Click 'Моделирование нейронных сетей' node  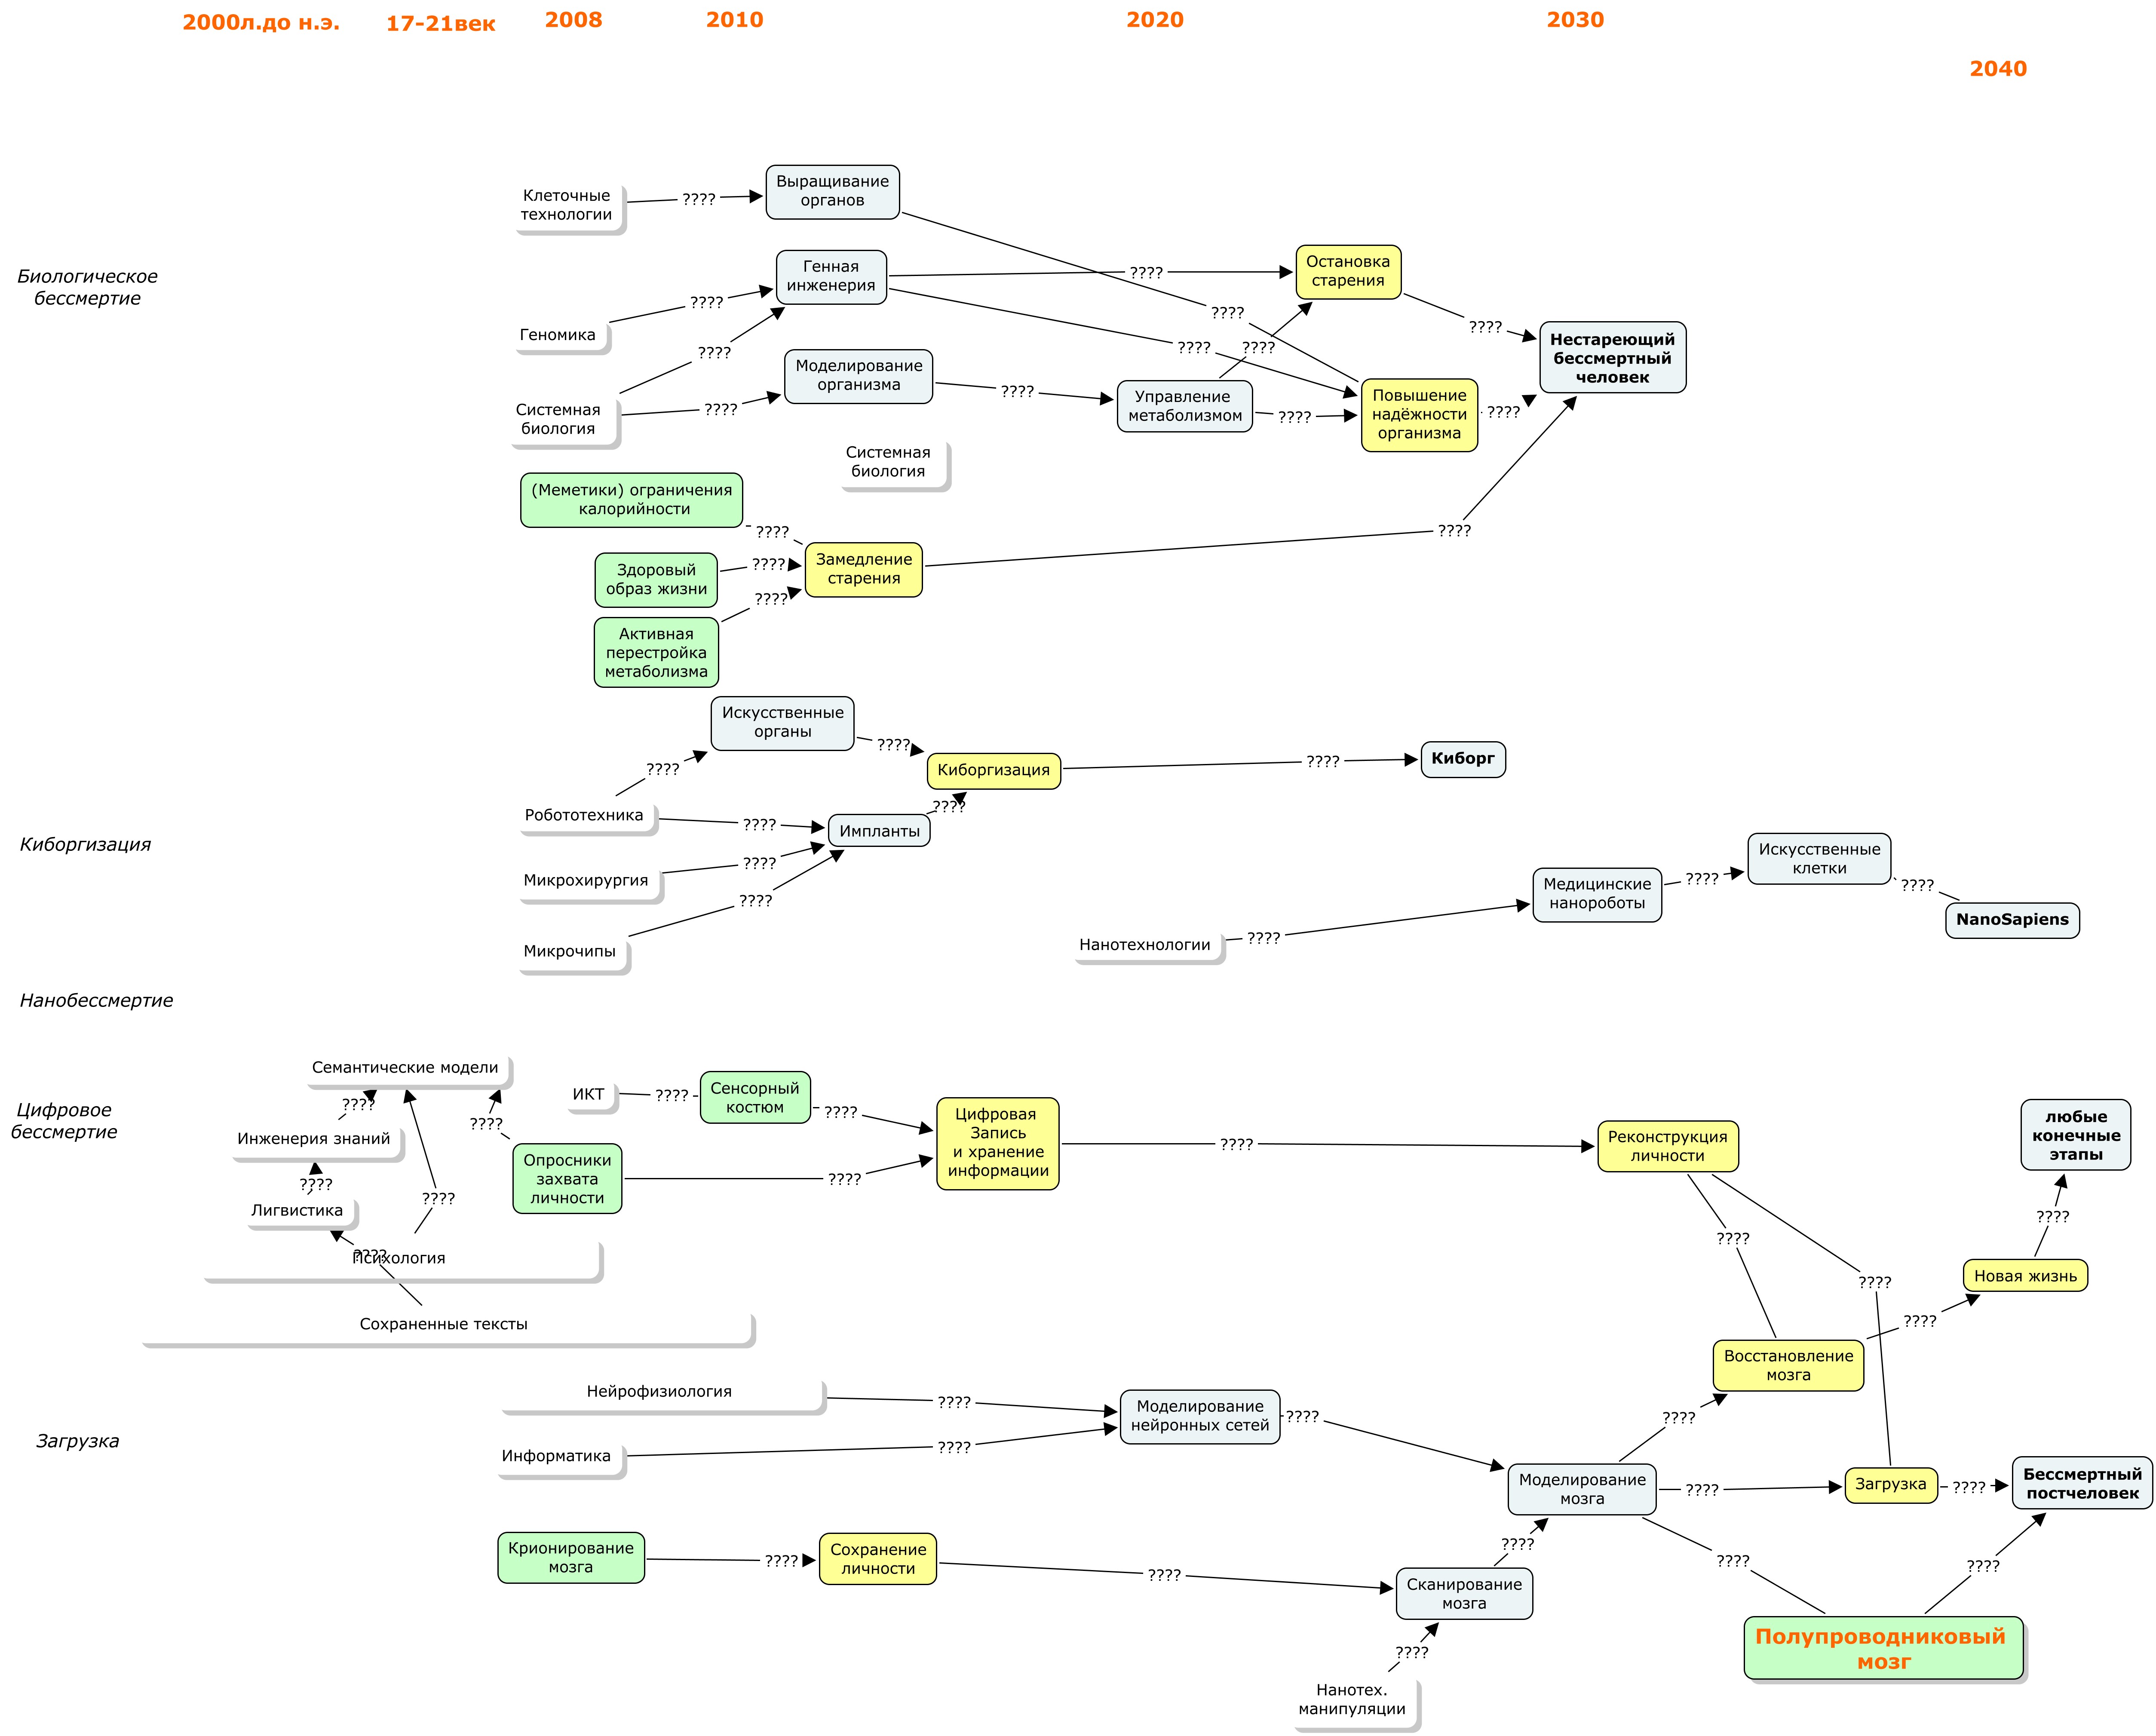pos(1200,1416)
